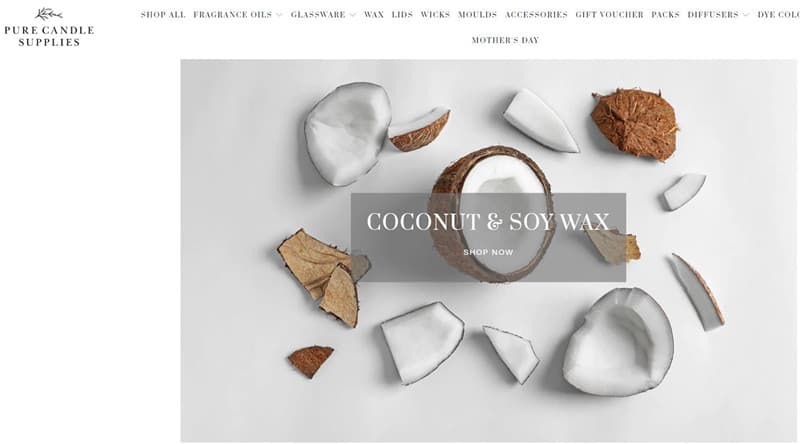The height and width of the screenshot is (444, 800).
Task: Click the Pure Candle Supplies leaf logo
Action: 48,14
